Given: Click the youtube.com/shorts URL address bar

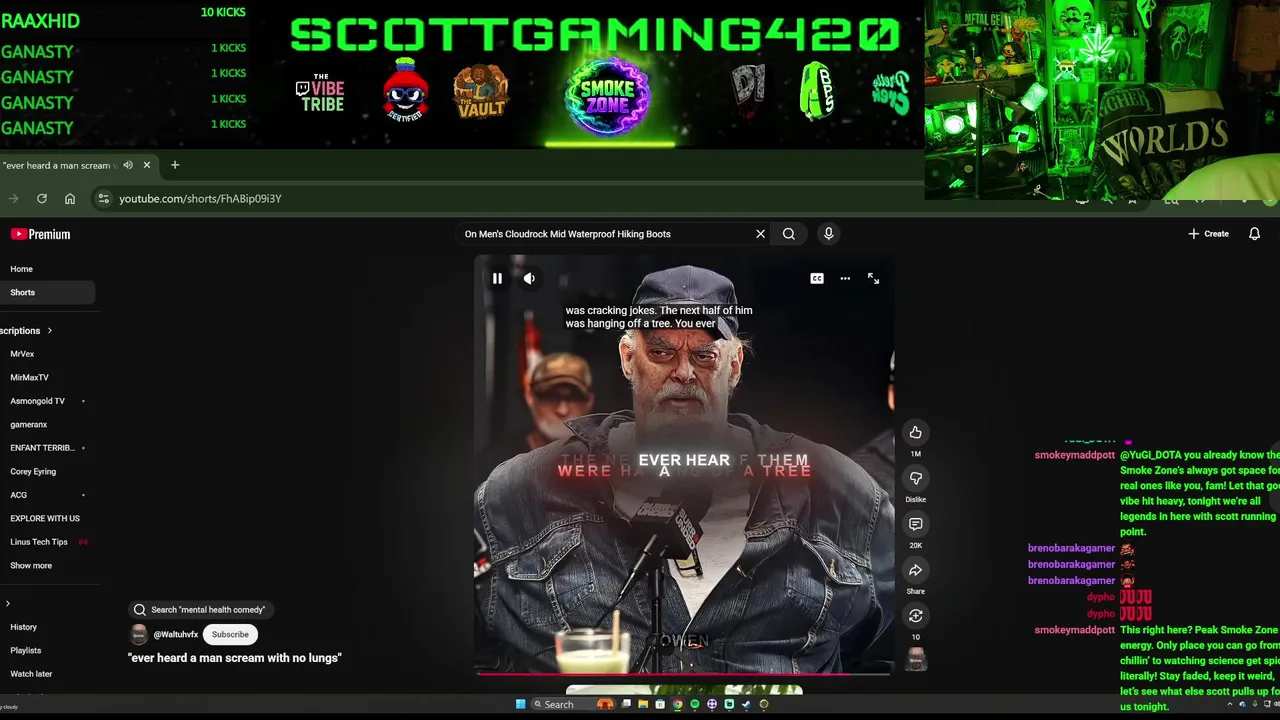Looking at the screenshot, I should point(200,199).
